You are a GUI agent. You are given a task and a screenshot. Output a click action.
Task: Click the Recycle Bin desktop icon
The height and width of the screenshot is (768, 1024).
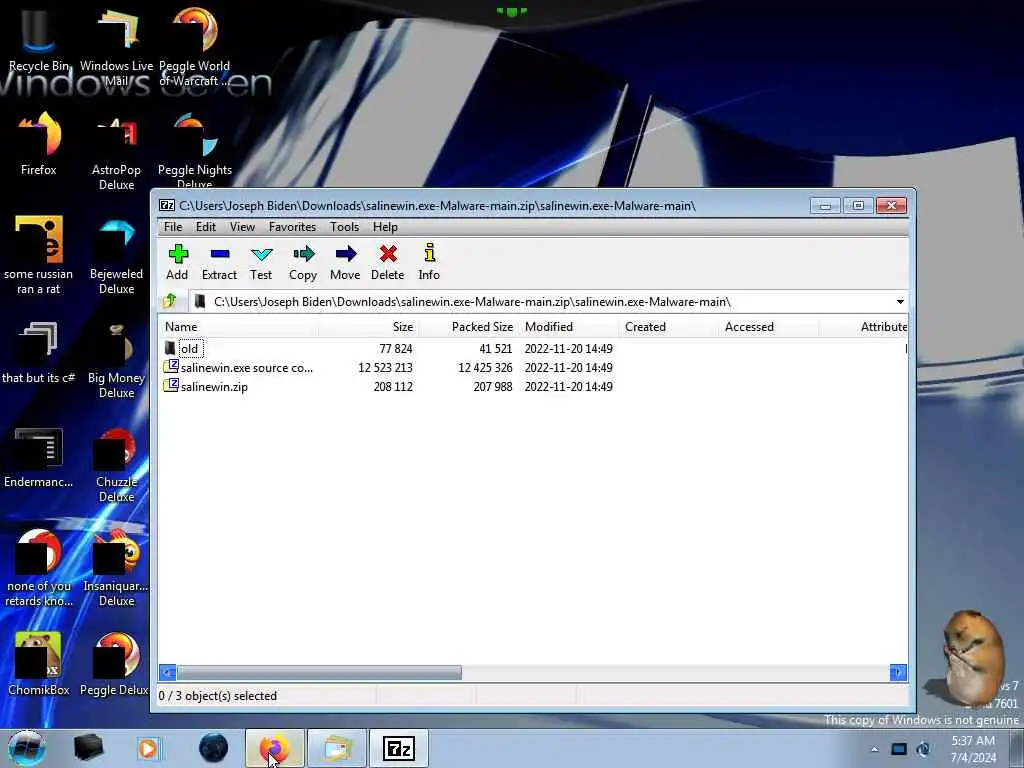pyautogui.click(x=39, y=40)
